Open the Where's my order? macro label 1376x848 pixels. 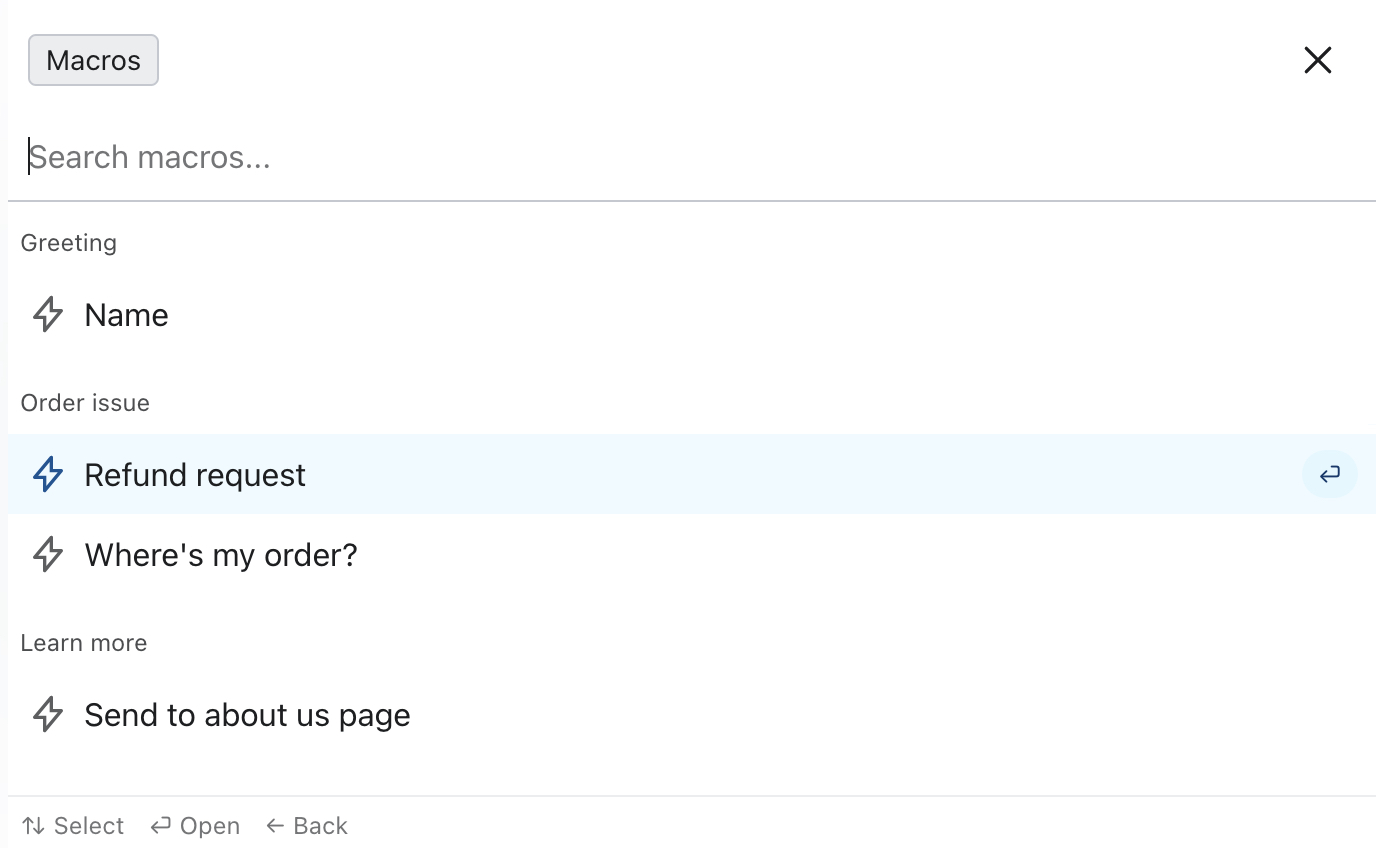coord(221,555)
